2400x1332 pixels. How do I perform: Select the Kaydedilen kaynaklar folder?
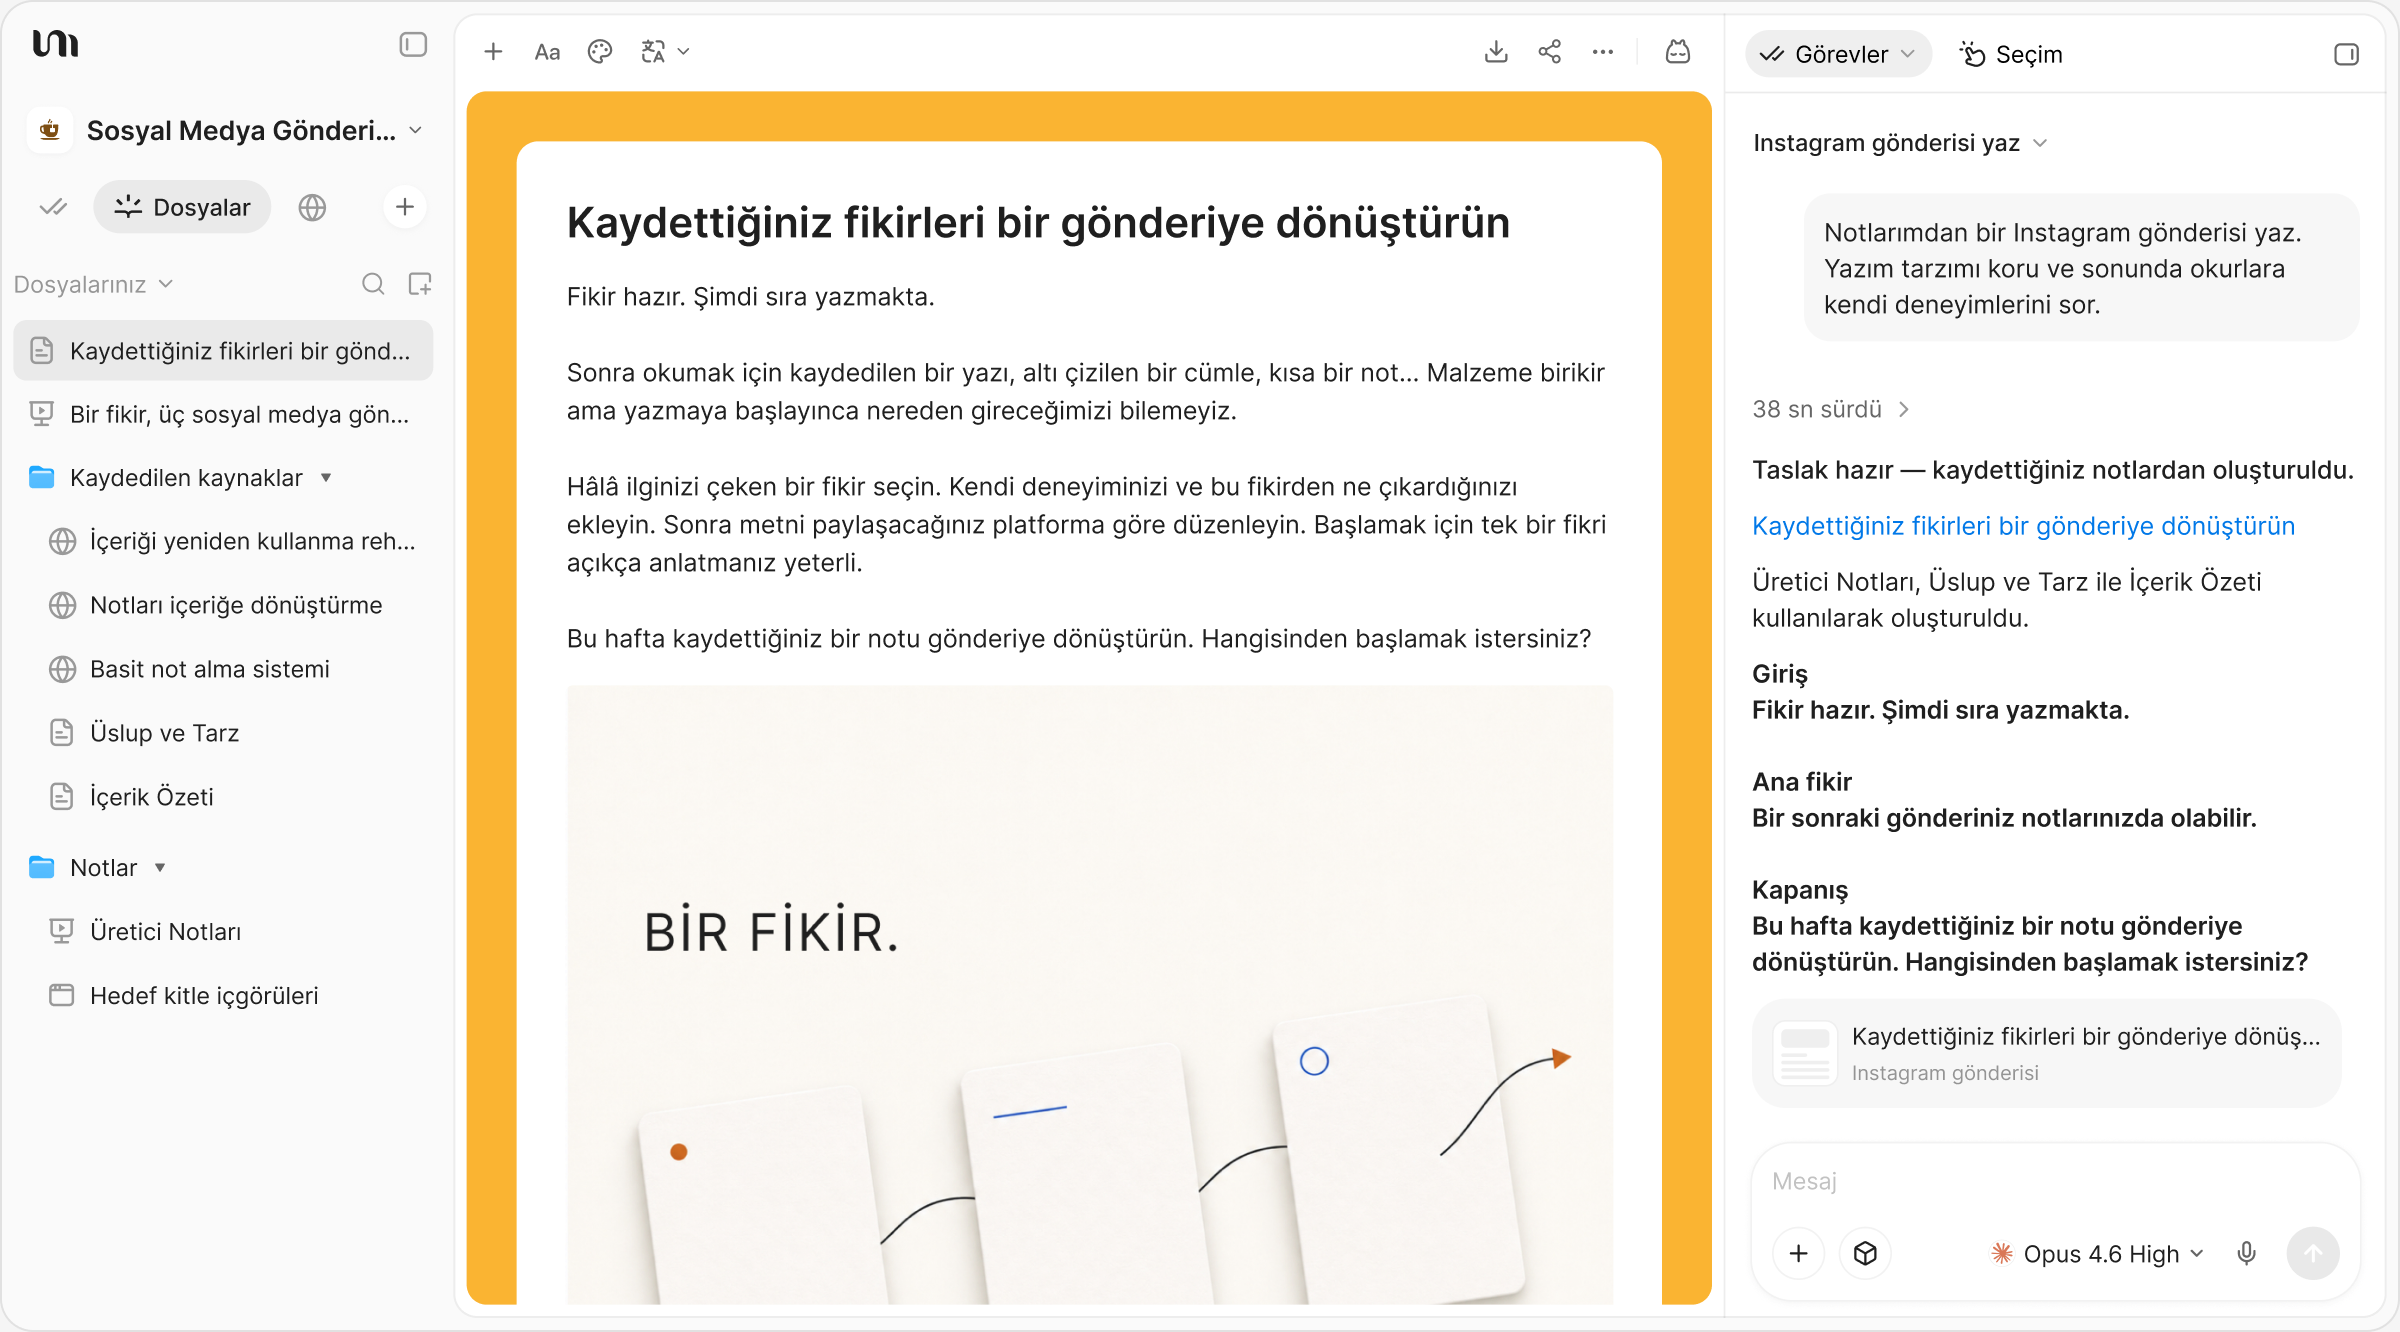186,478
